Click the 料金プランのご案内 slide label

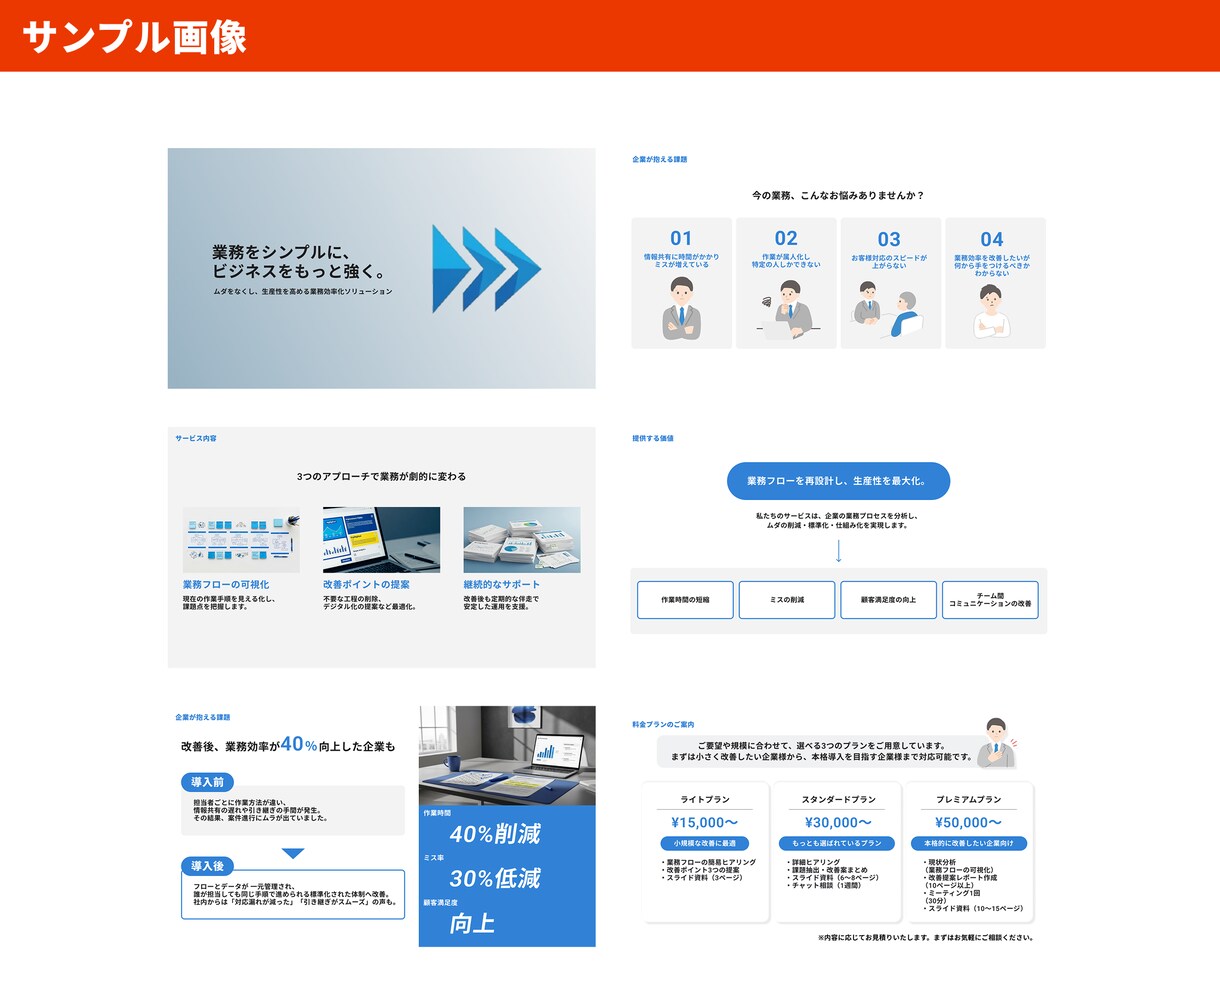coord(663,724)
